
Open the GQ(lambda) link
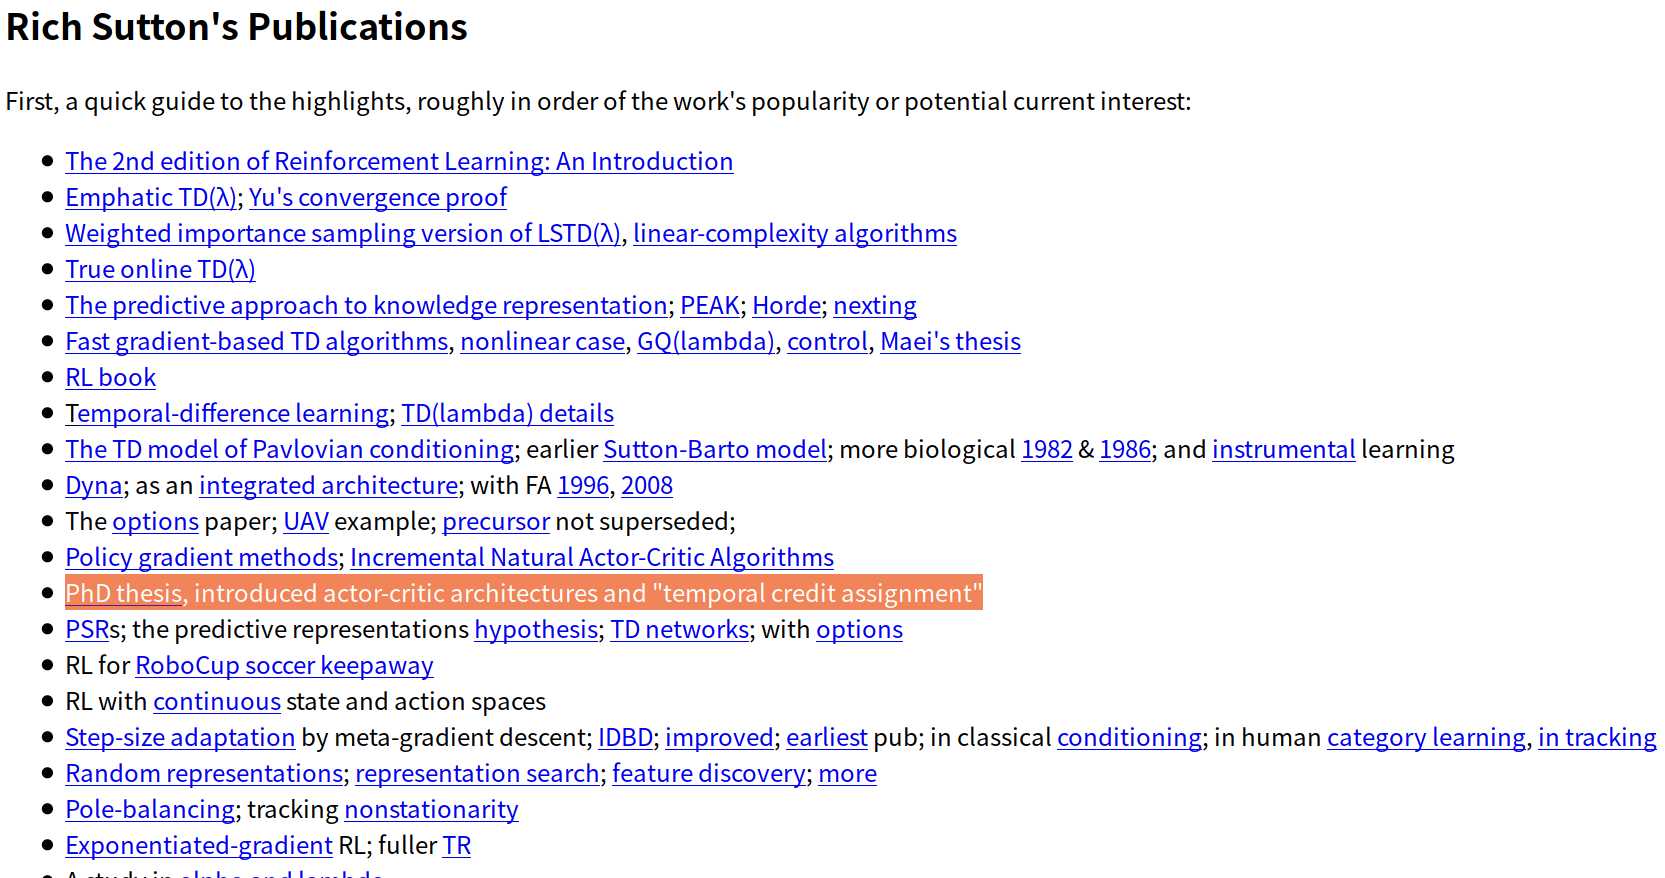706,342
